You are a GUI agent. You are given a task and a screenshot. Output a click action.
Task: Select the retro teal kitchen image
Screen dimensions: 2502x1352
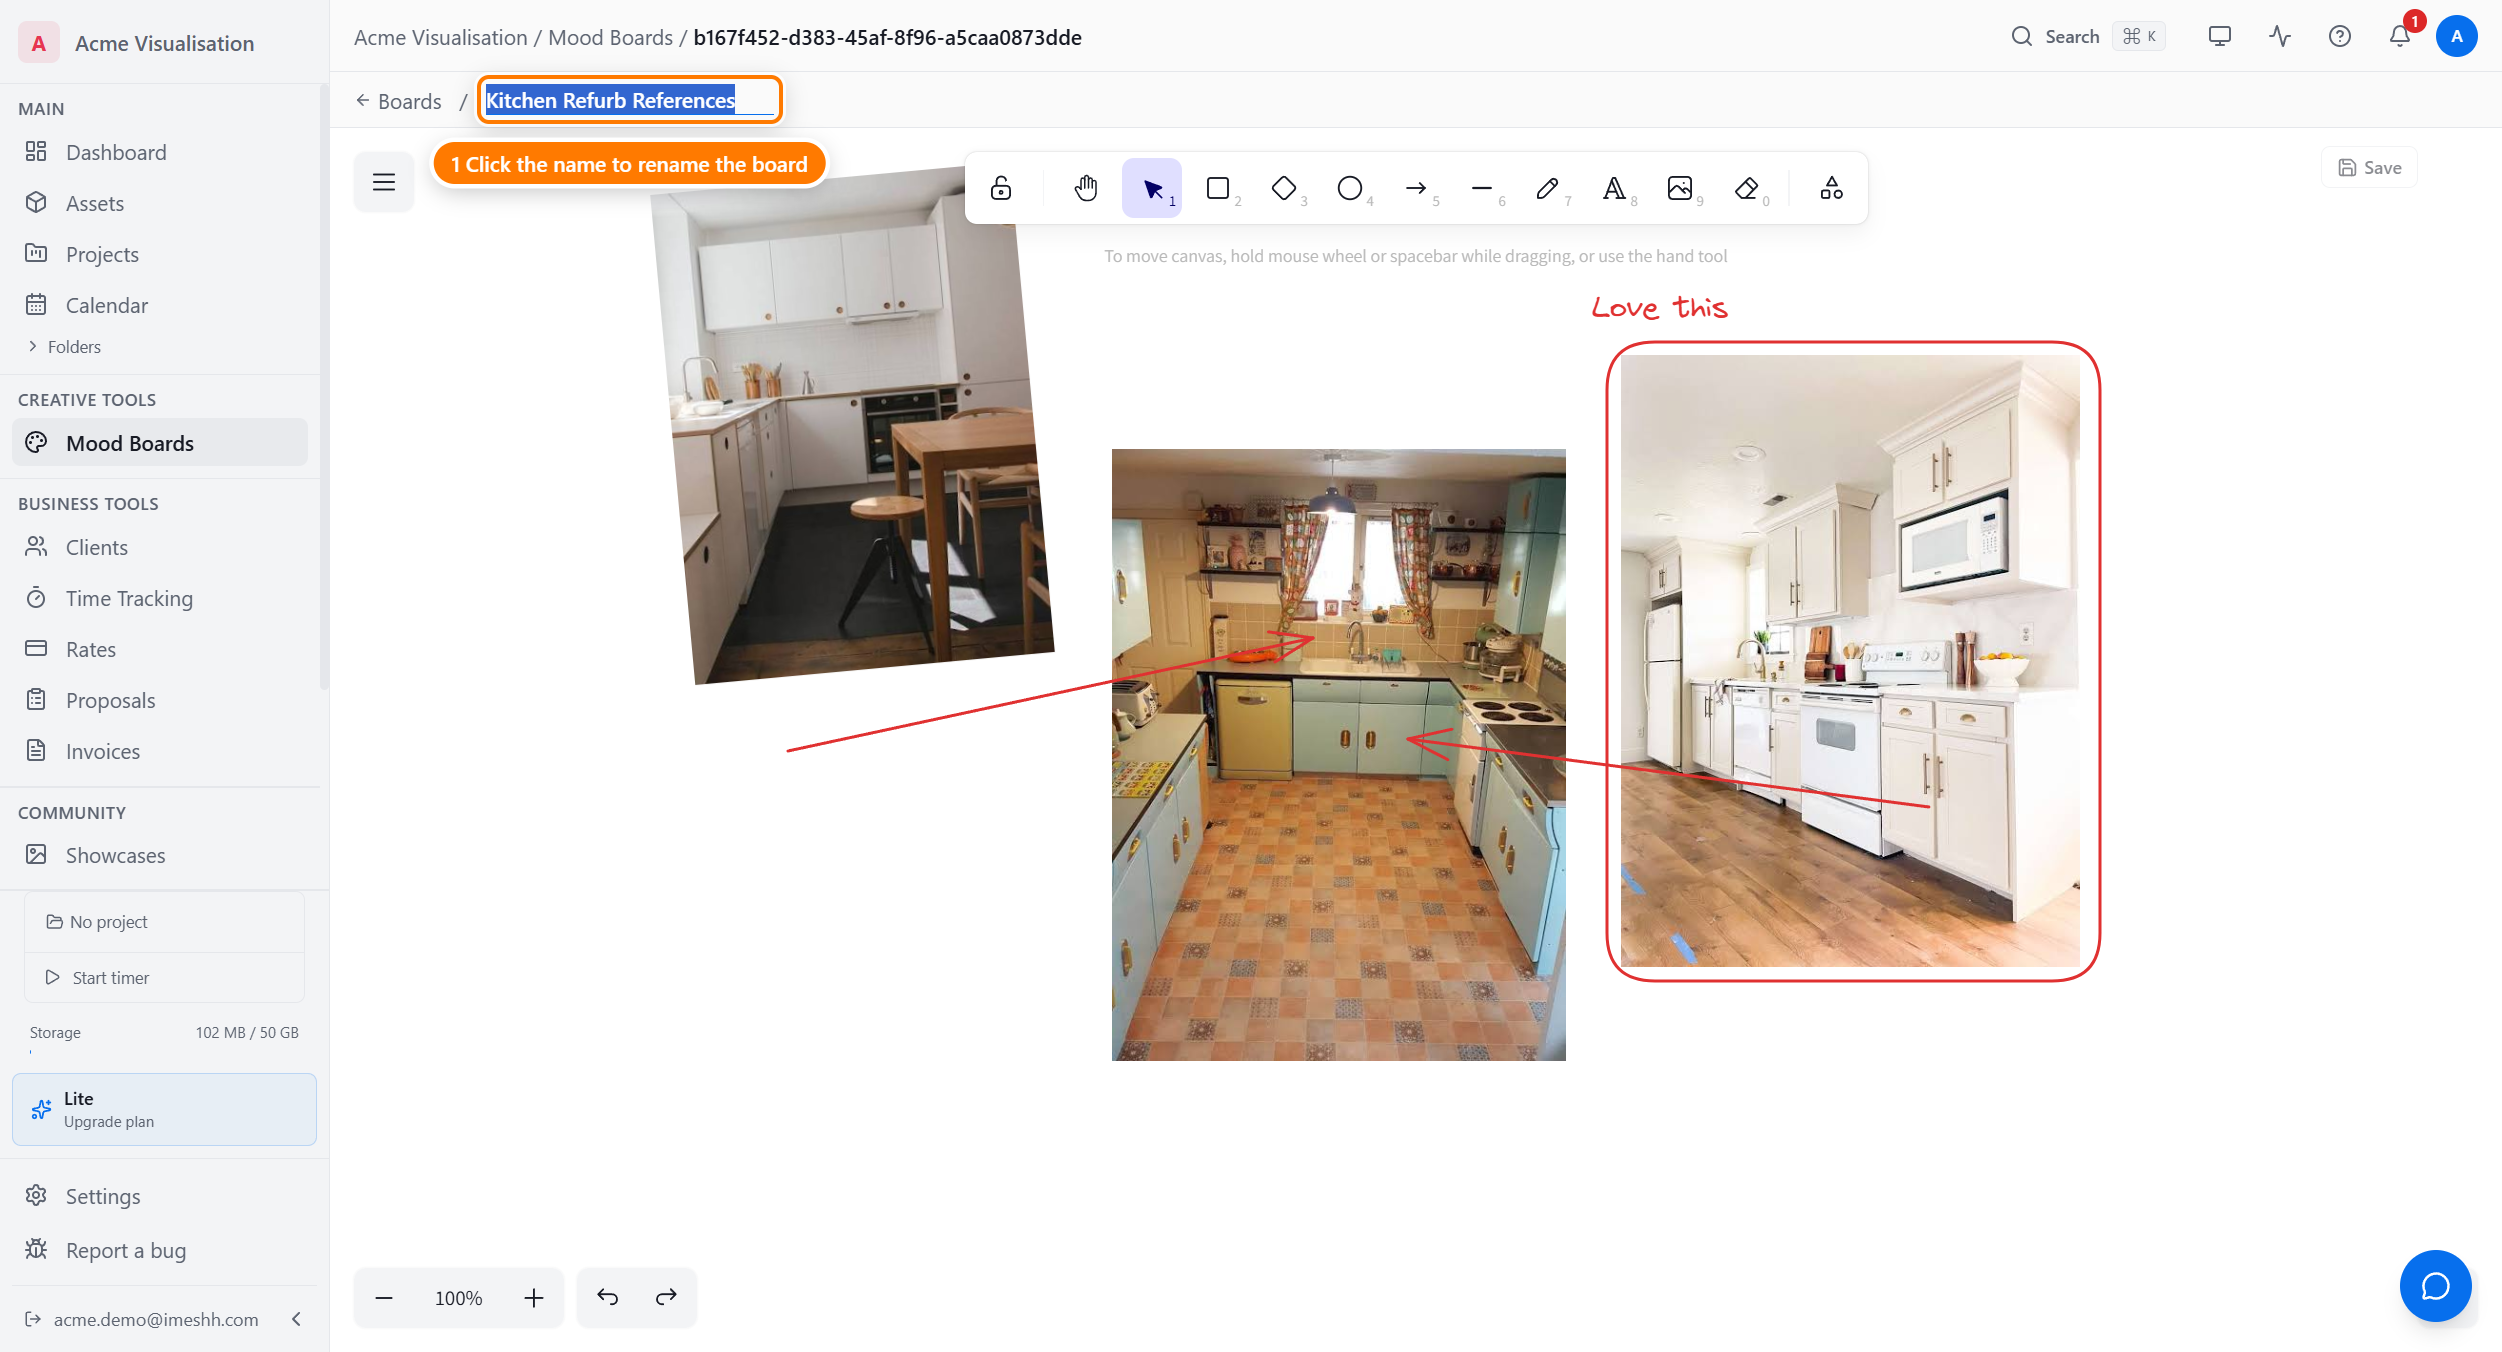pos(1339,755)
